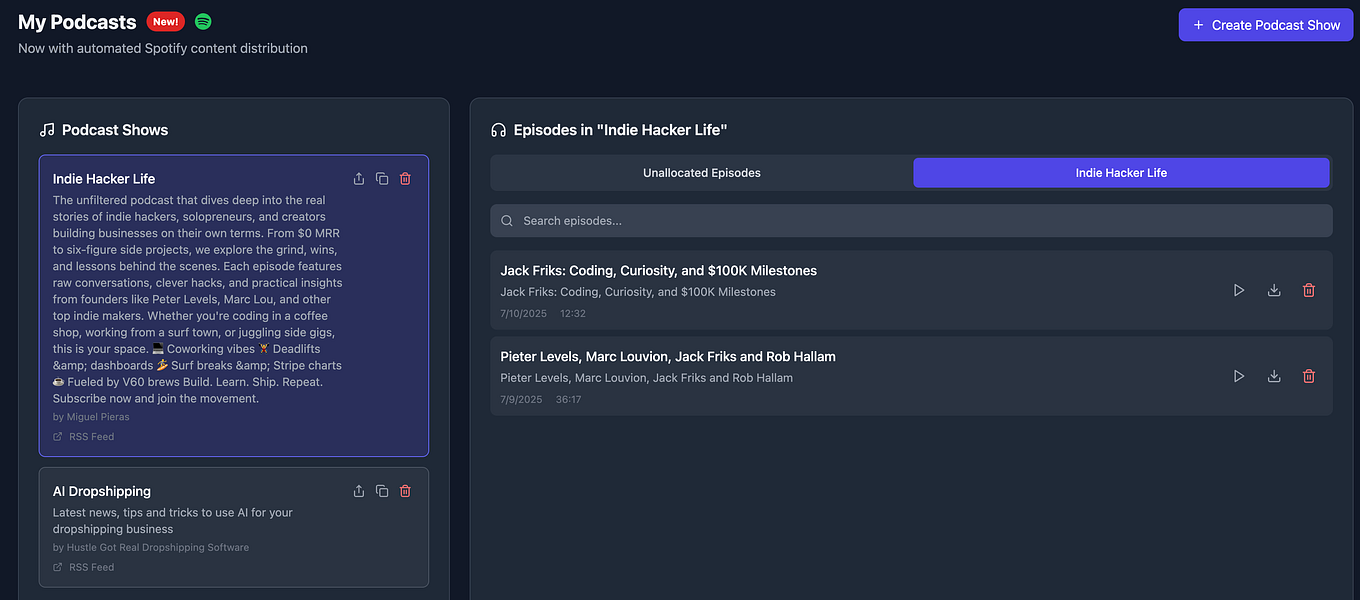Share the AI Dropshipping show
This screenshot has height=600, width=1360.
(x=359, y=491)
